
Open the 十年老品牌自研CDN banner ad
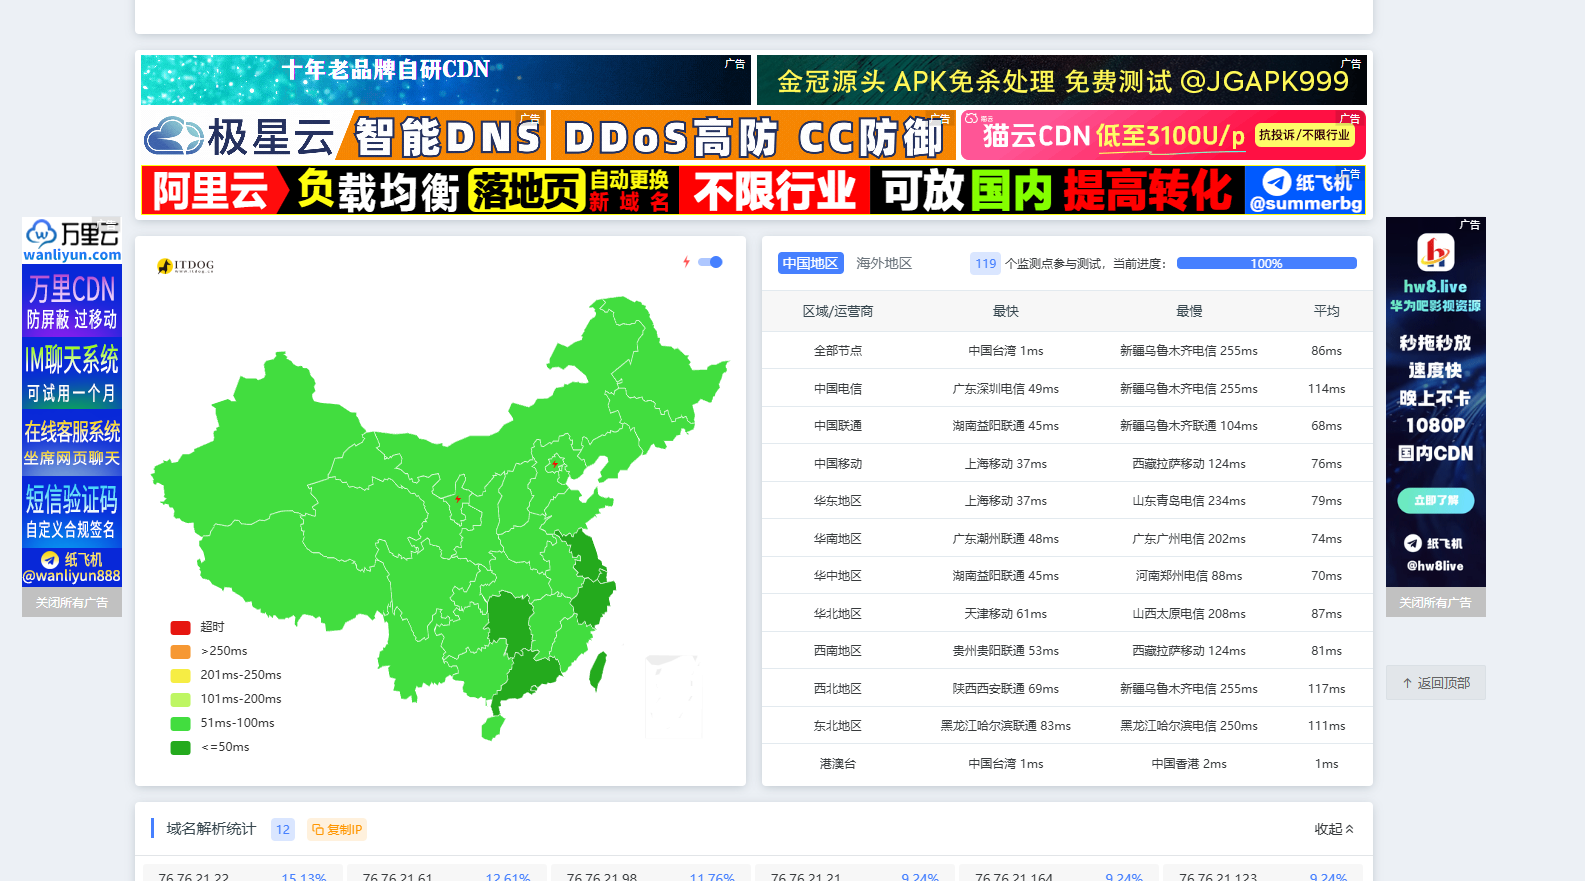(x=446, y=80)
